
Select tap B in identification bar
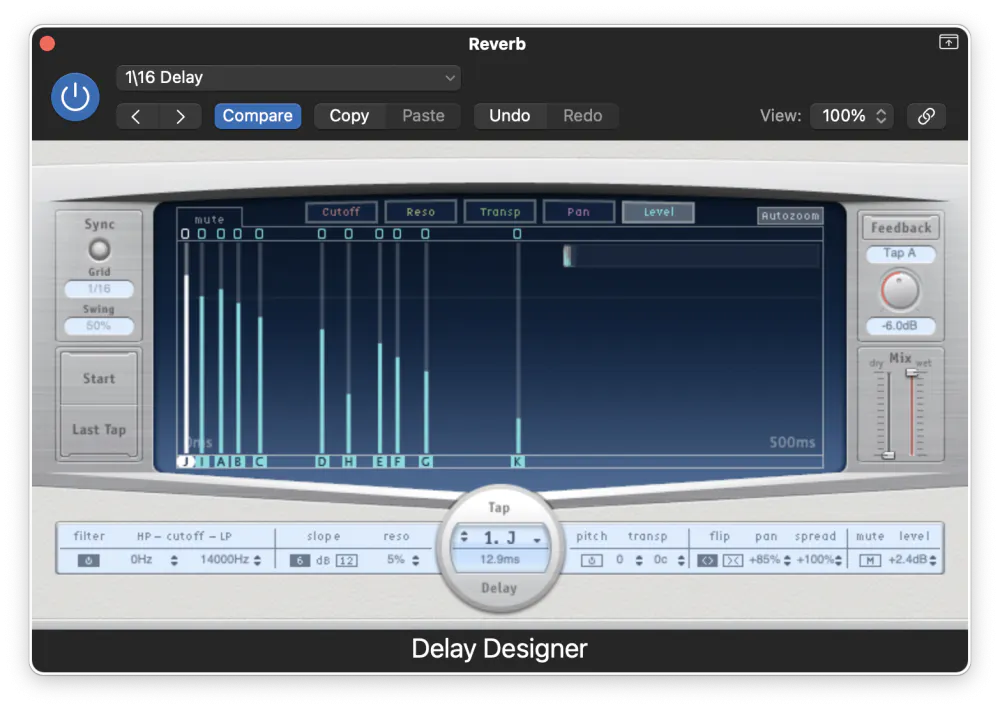click(x=238, y=462)
